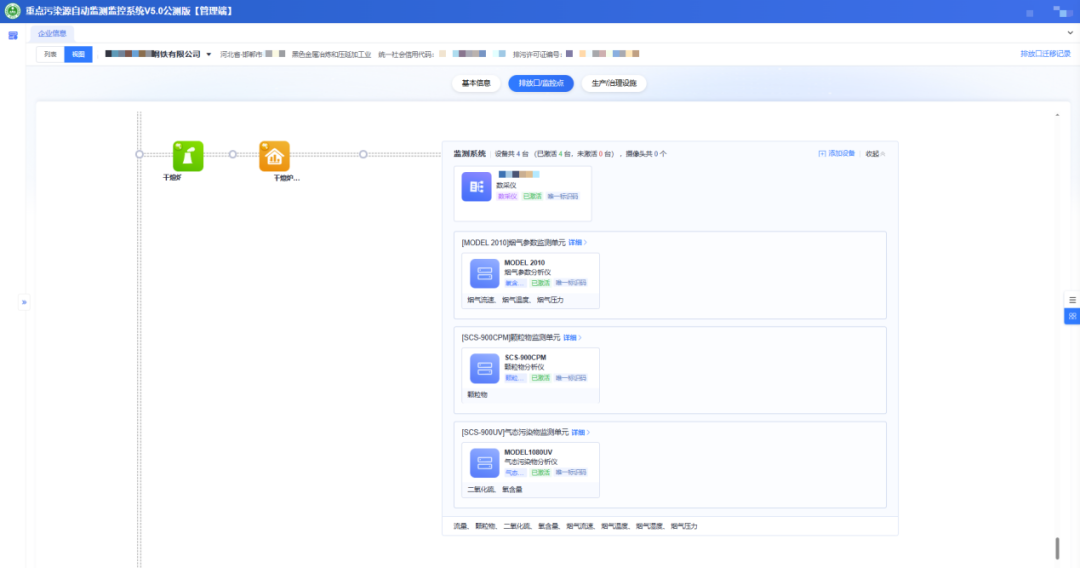Switch to 视图 diagram view
Viewport: 1080px width, 568px height.
(78, 54)
